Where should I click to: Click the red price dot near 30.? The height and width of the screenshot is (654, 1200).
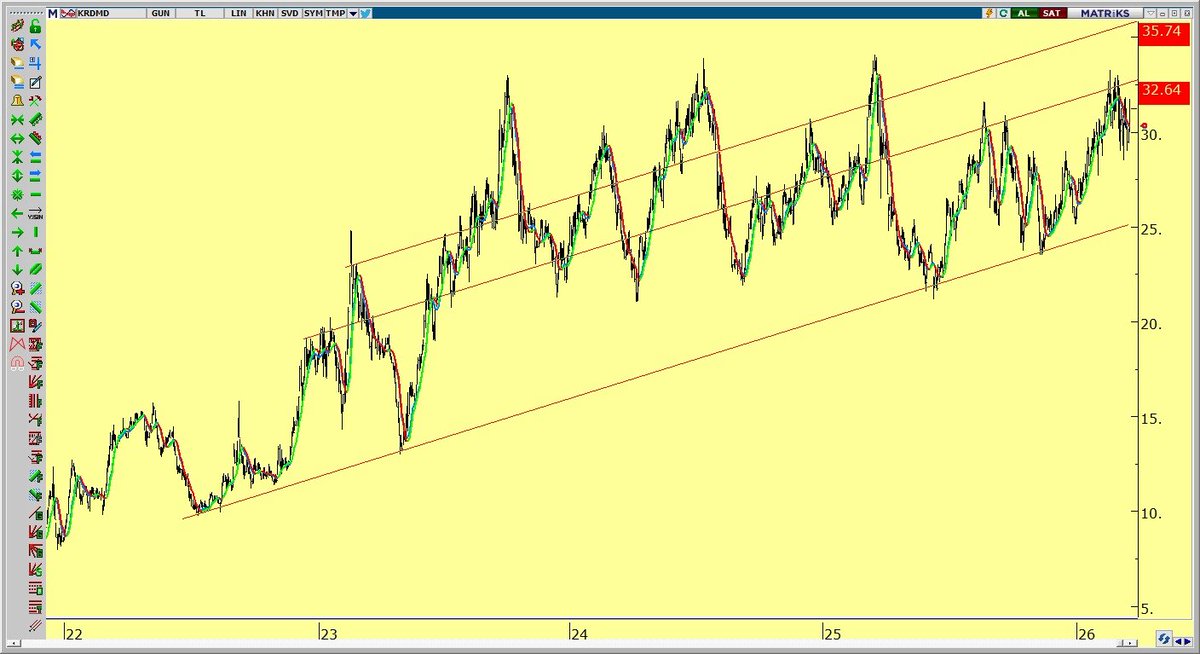click(1144, 125)
